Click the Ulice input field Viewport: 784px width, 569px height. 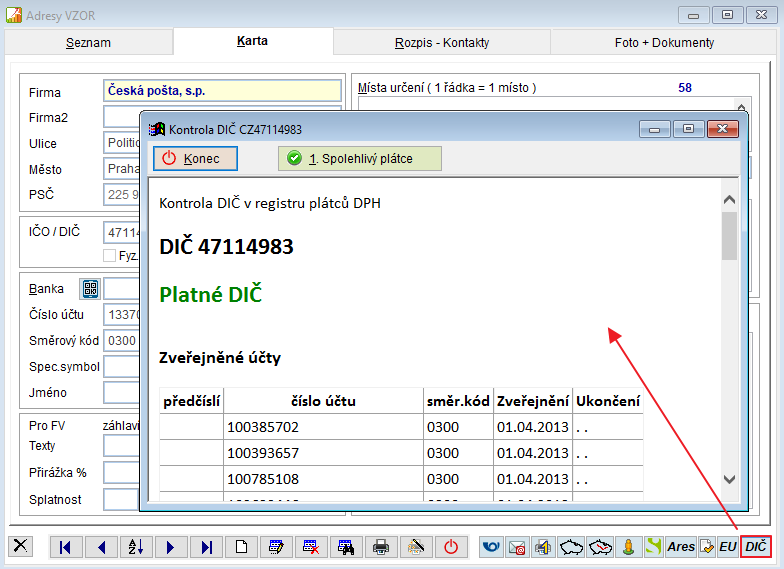(122, 143)
